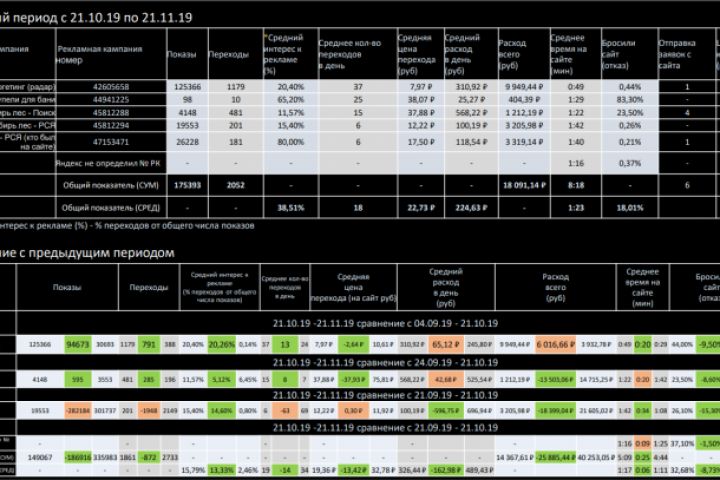Select bounce rate cell 83,30%
The width and height of the screenshot is (720, 480).
630,100
